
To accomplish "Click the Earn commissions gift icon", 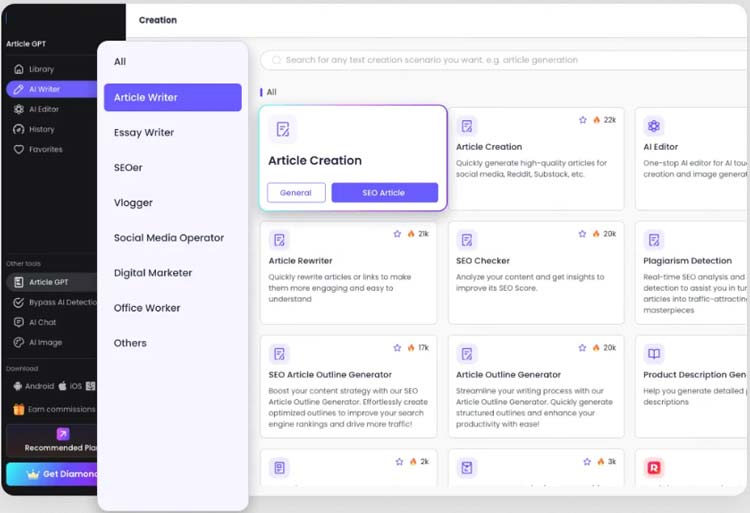I will coord(19,409).
